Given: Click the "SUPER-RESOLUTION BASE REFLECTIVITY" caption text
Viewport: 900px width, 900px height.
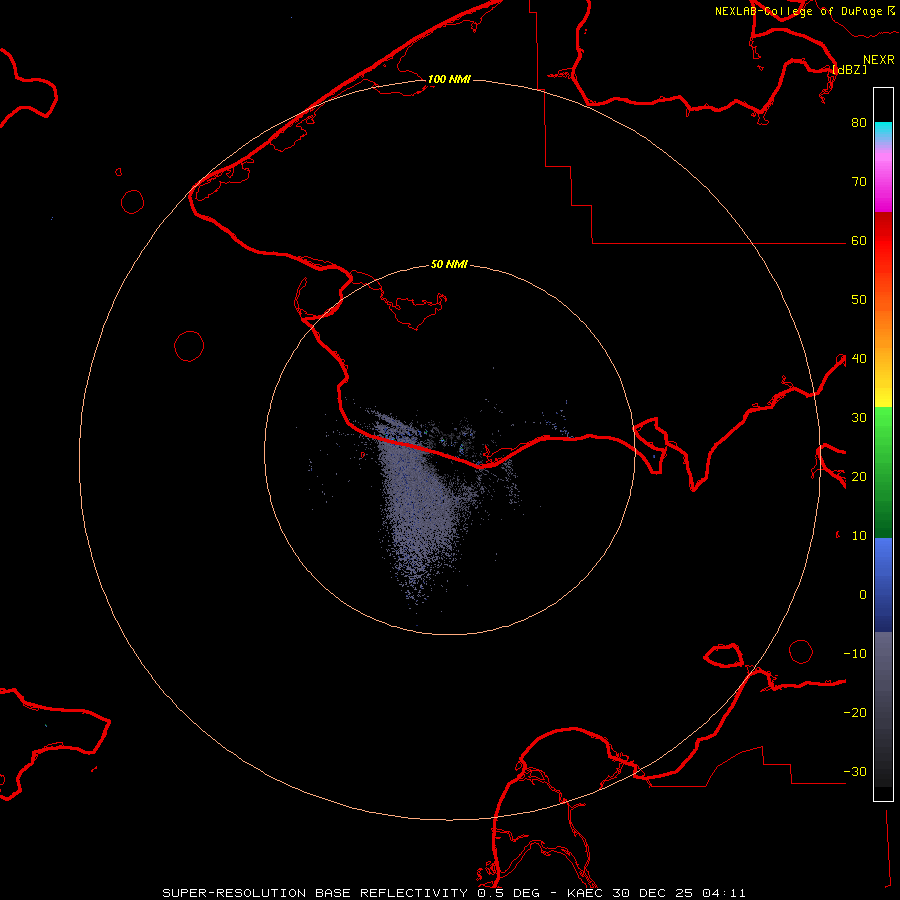Looking at the screenshot, I should coord(315,893).
